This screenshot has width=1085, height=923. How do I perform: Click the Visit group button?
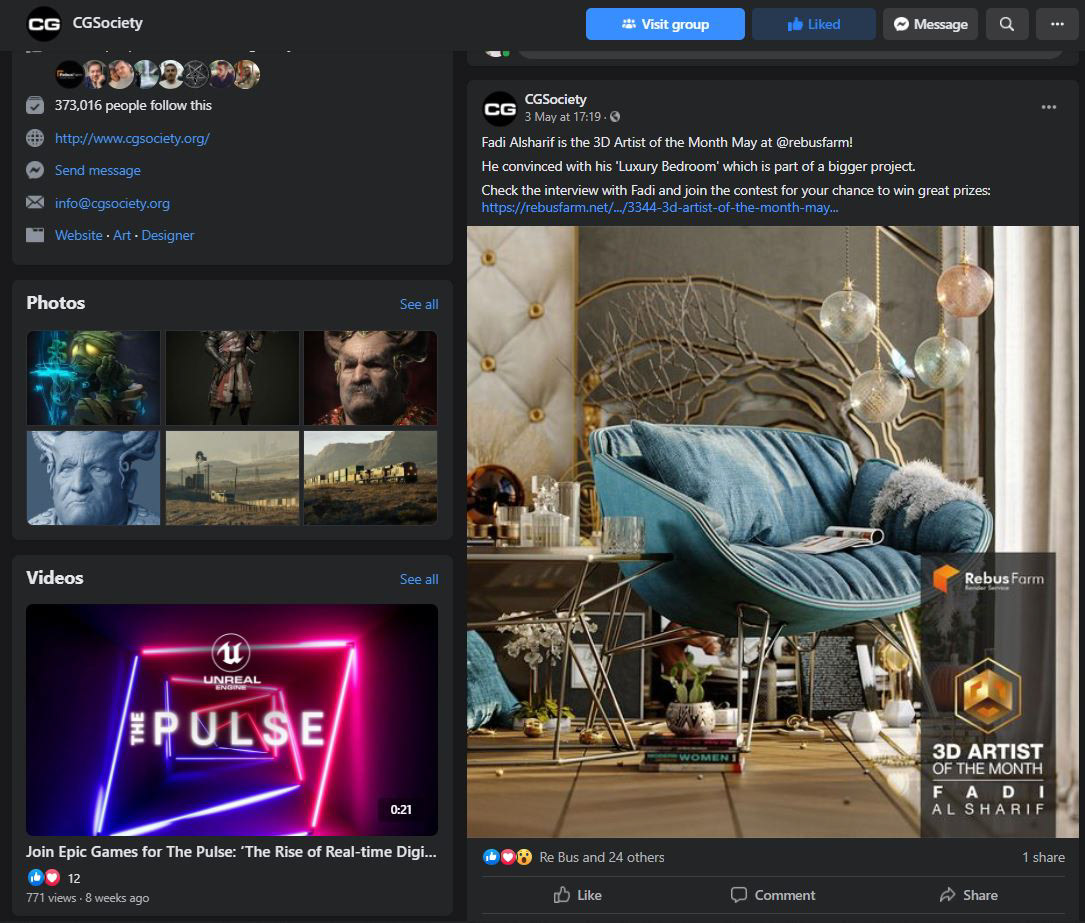coord(665,24)
